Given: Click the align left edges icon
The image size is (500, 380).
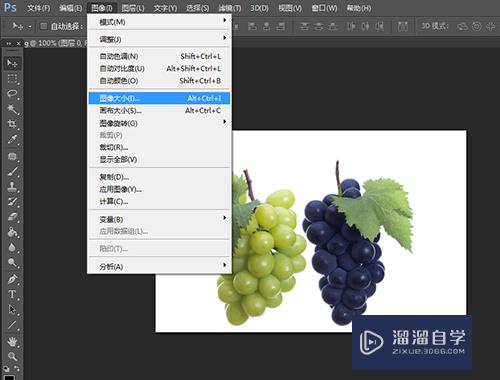Looking at the screenshot, I should [252, 26].
